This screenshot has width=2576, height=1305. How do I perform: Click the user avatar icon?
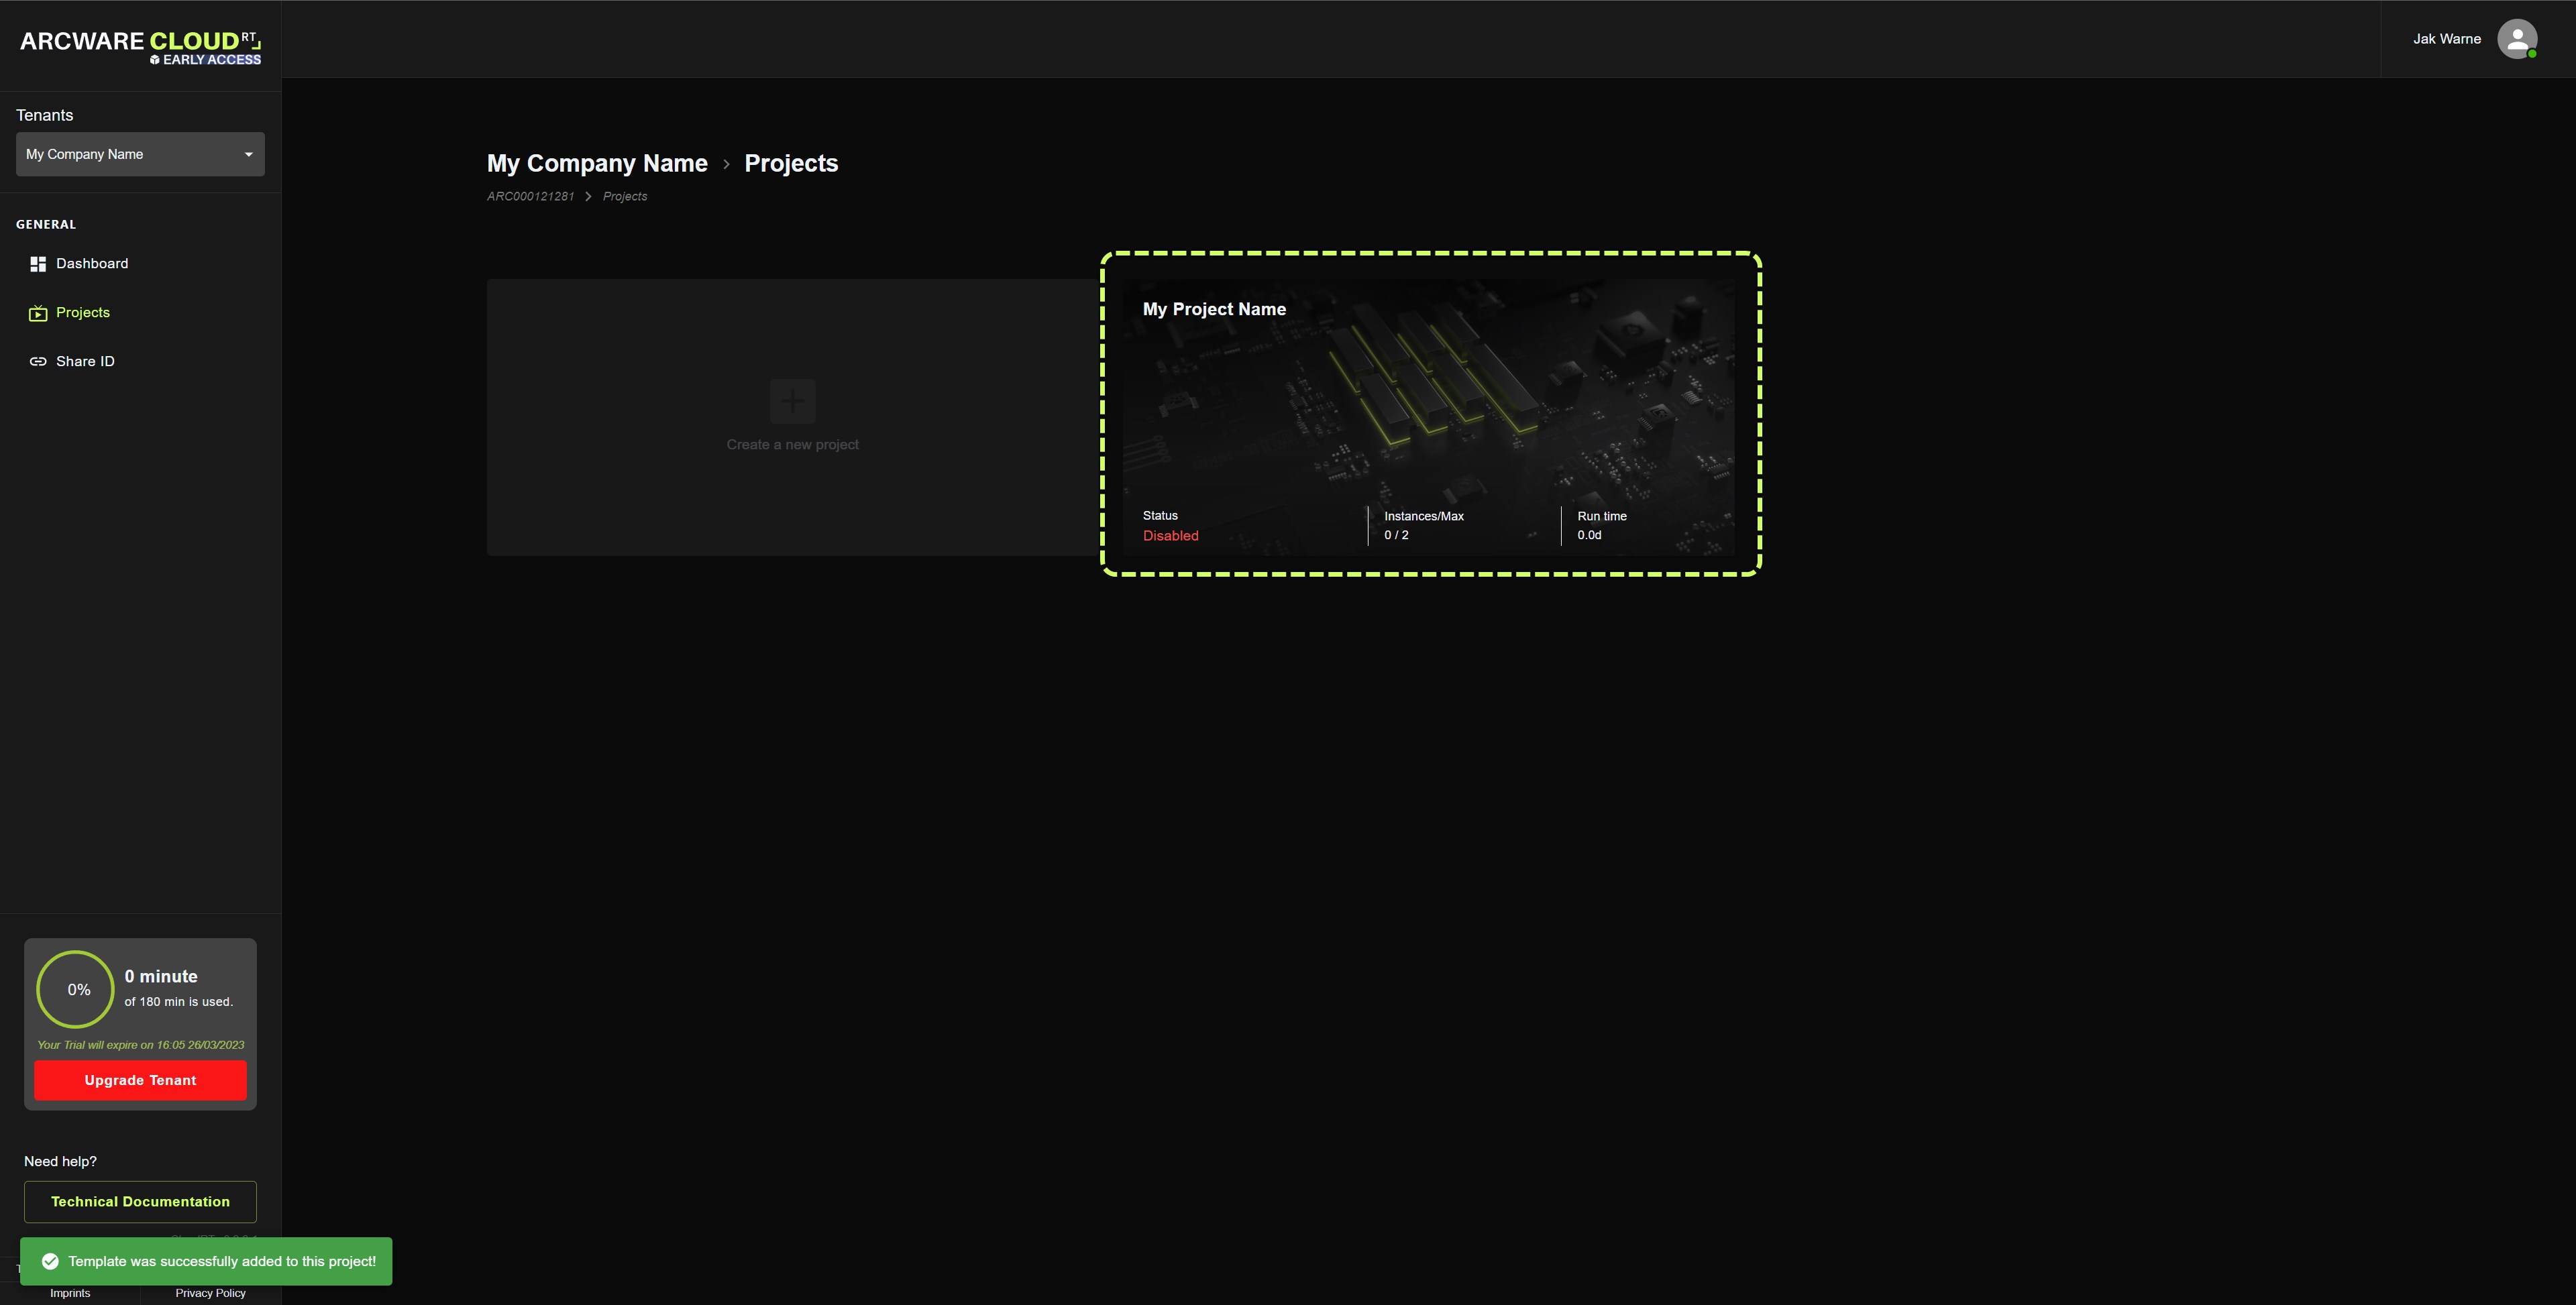coord(2516,39)
